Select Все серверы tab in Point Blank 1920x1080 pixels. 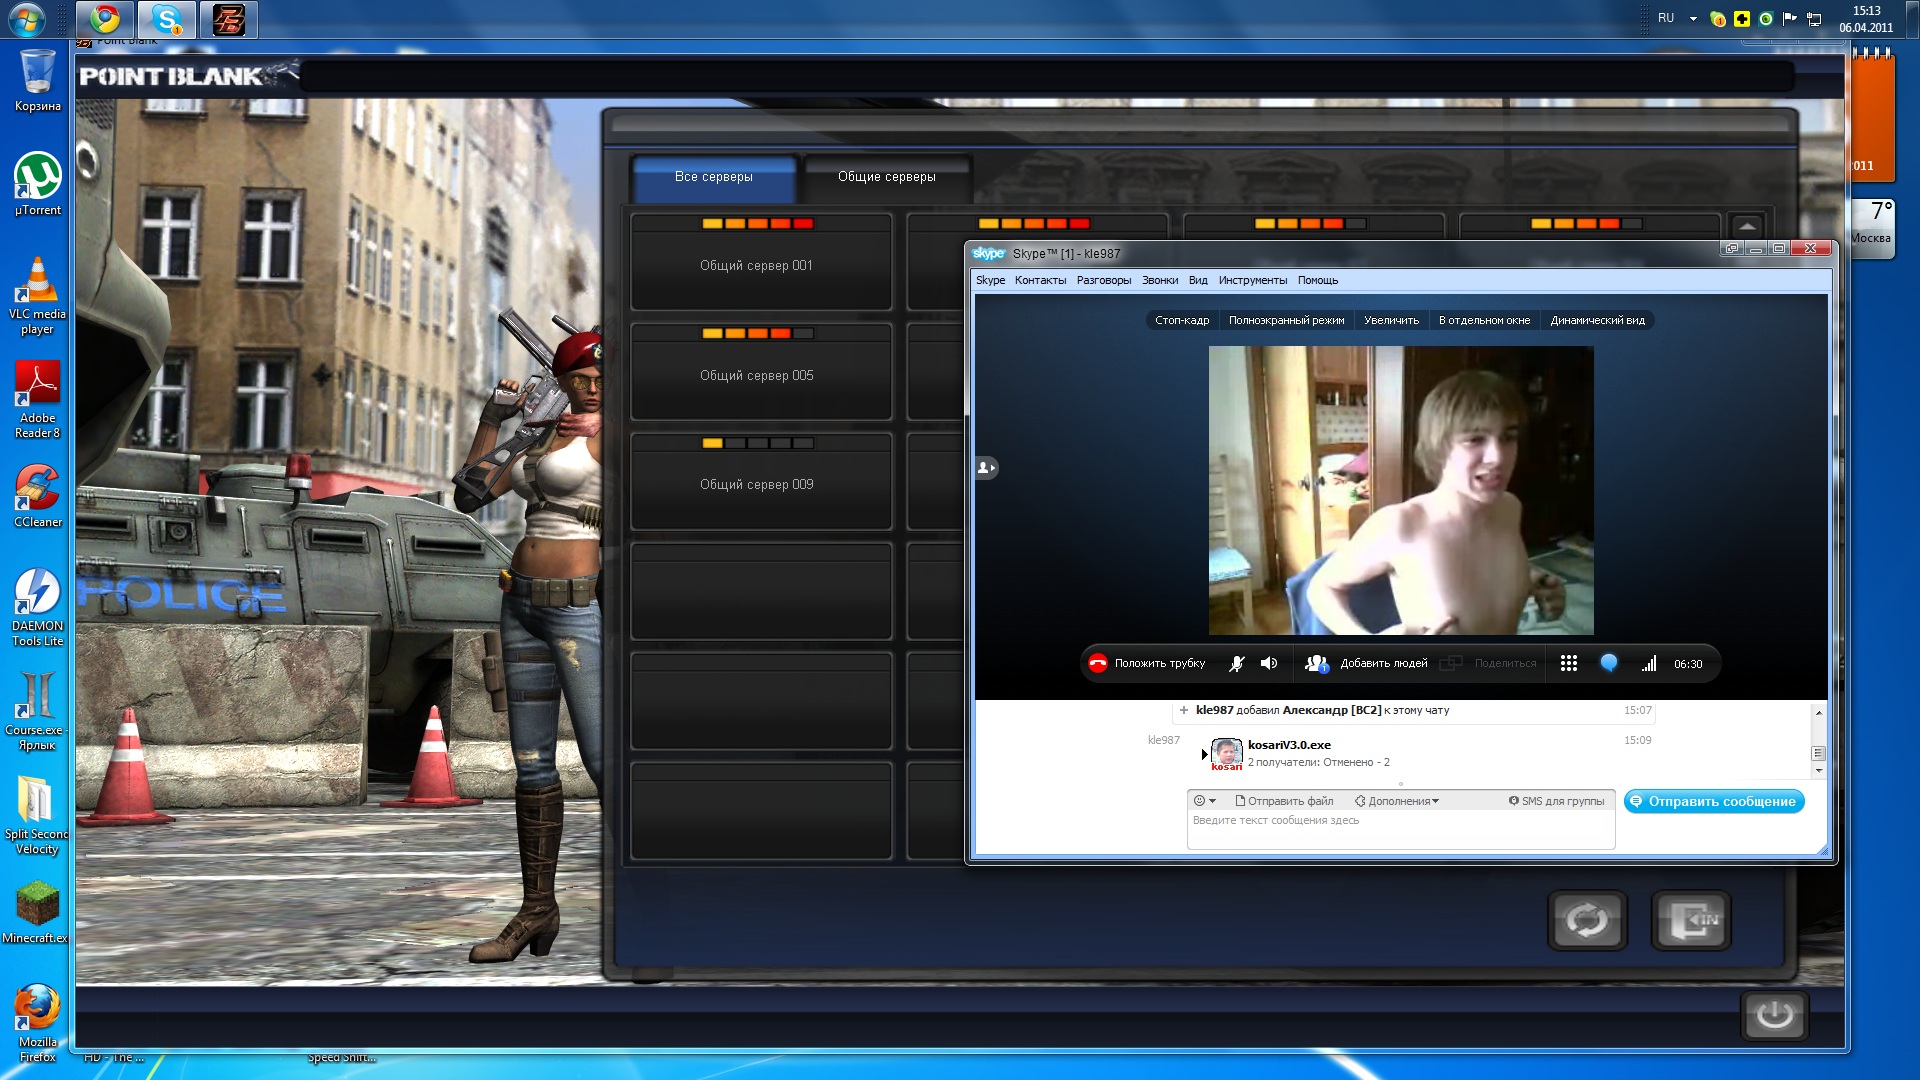pyautogui.click(x=713, y=177)
